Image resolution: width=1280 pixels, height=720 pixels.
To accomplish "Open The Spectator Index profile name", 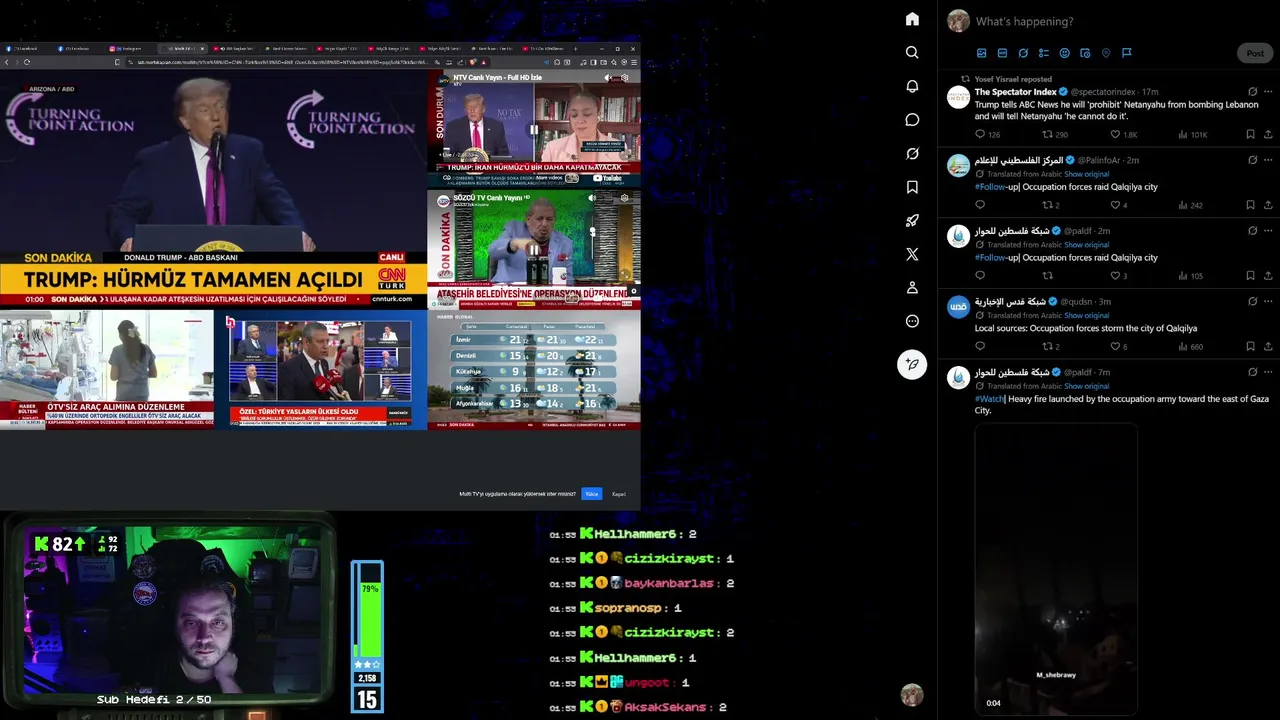I will [1015, 92].
